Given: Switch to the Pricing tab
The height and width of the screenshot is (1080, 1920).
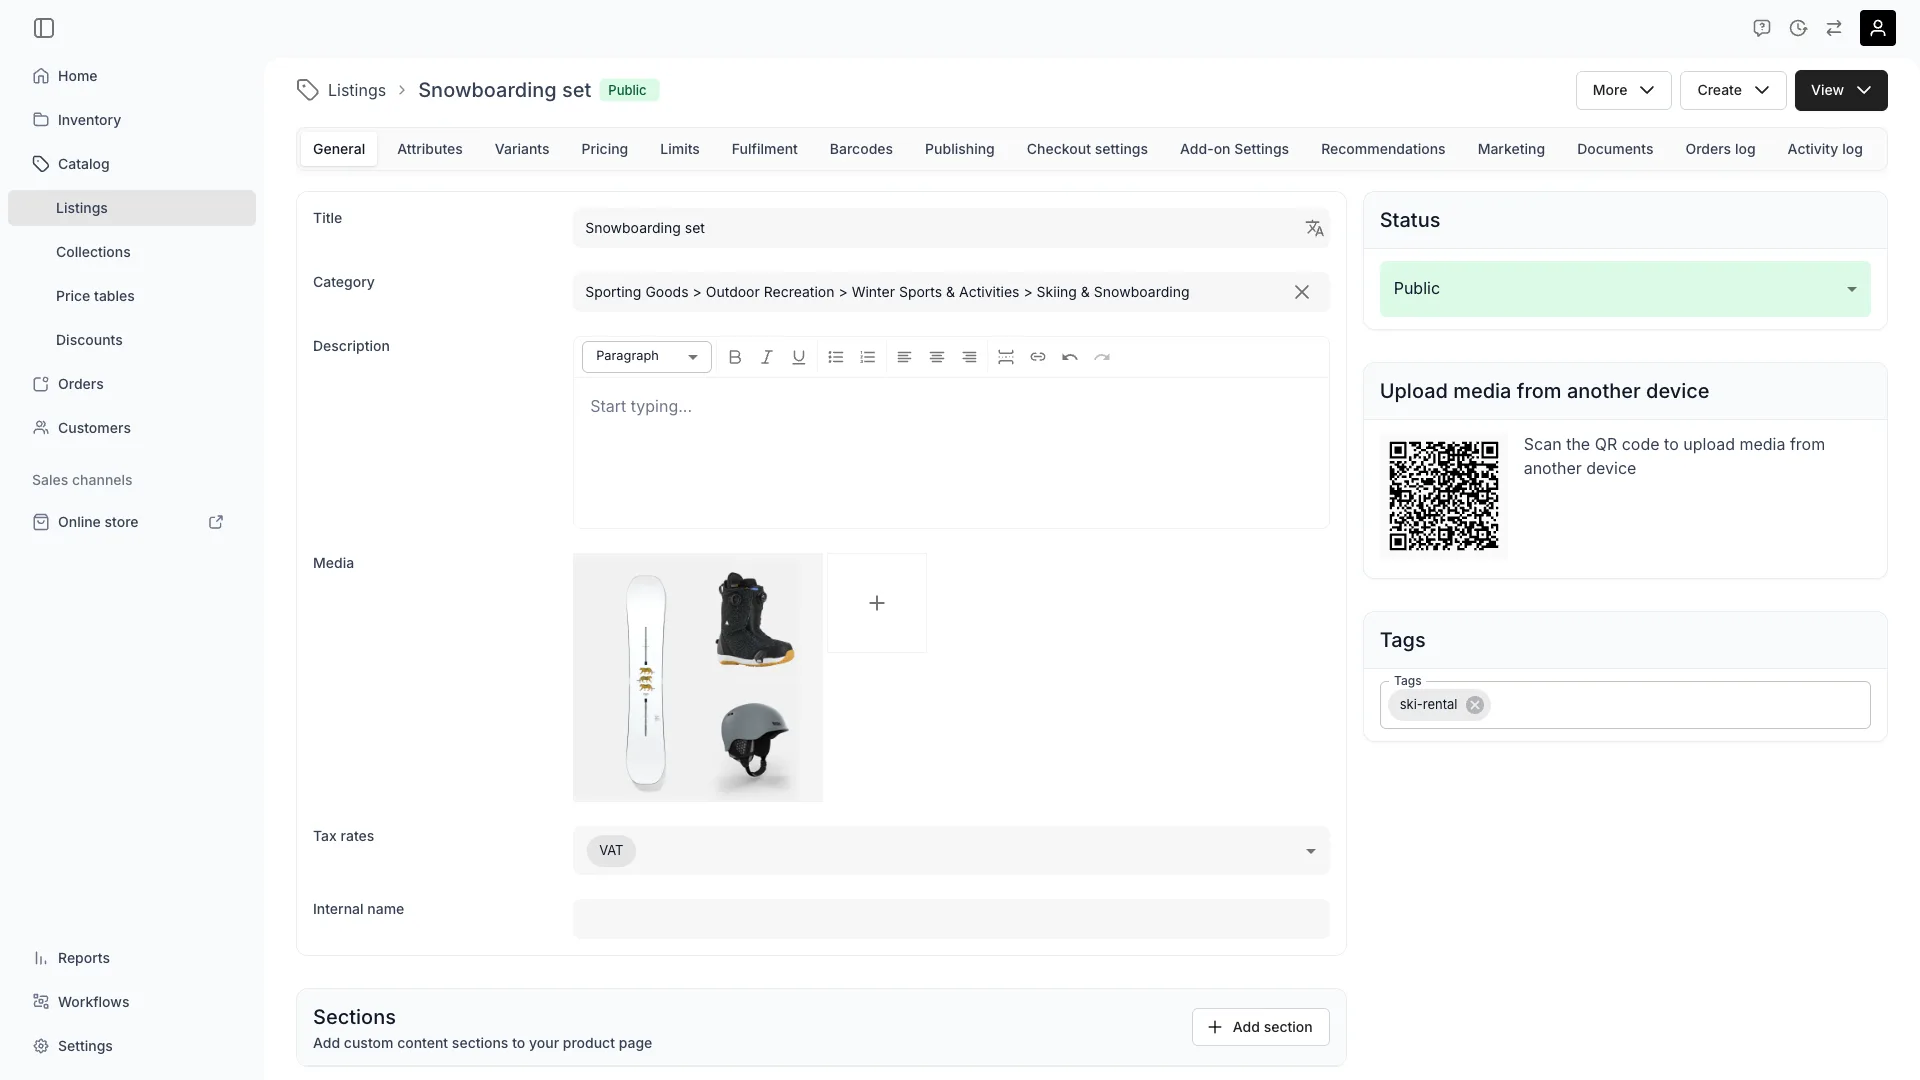Looking at the screenshot, I should tap(605, 149).
